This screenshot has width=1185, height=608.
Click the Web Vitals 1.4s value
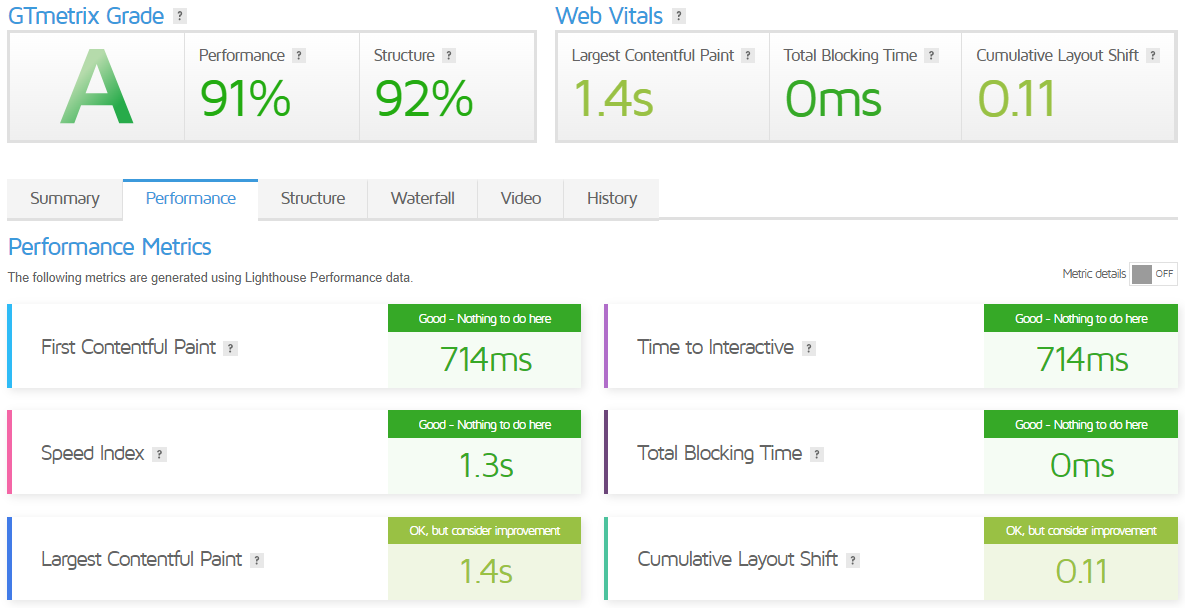613,99
